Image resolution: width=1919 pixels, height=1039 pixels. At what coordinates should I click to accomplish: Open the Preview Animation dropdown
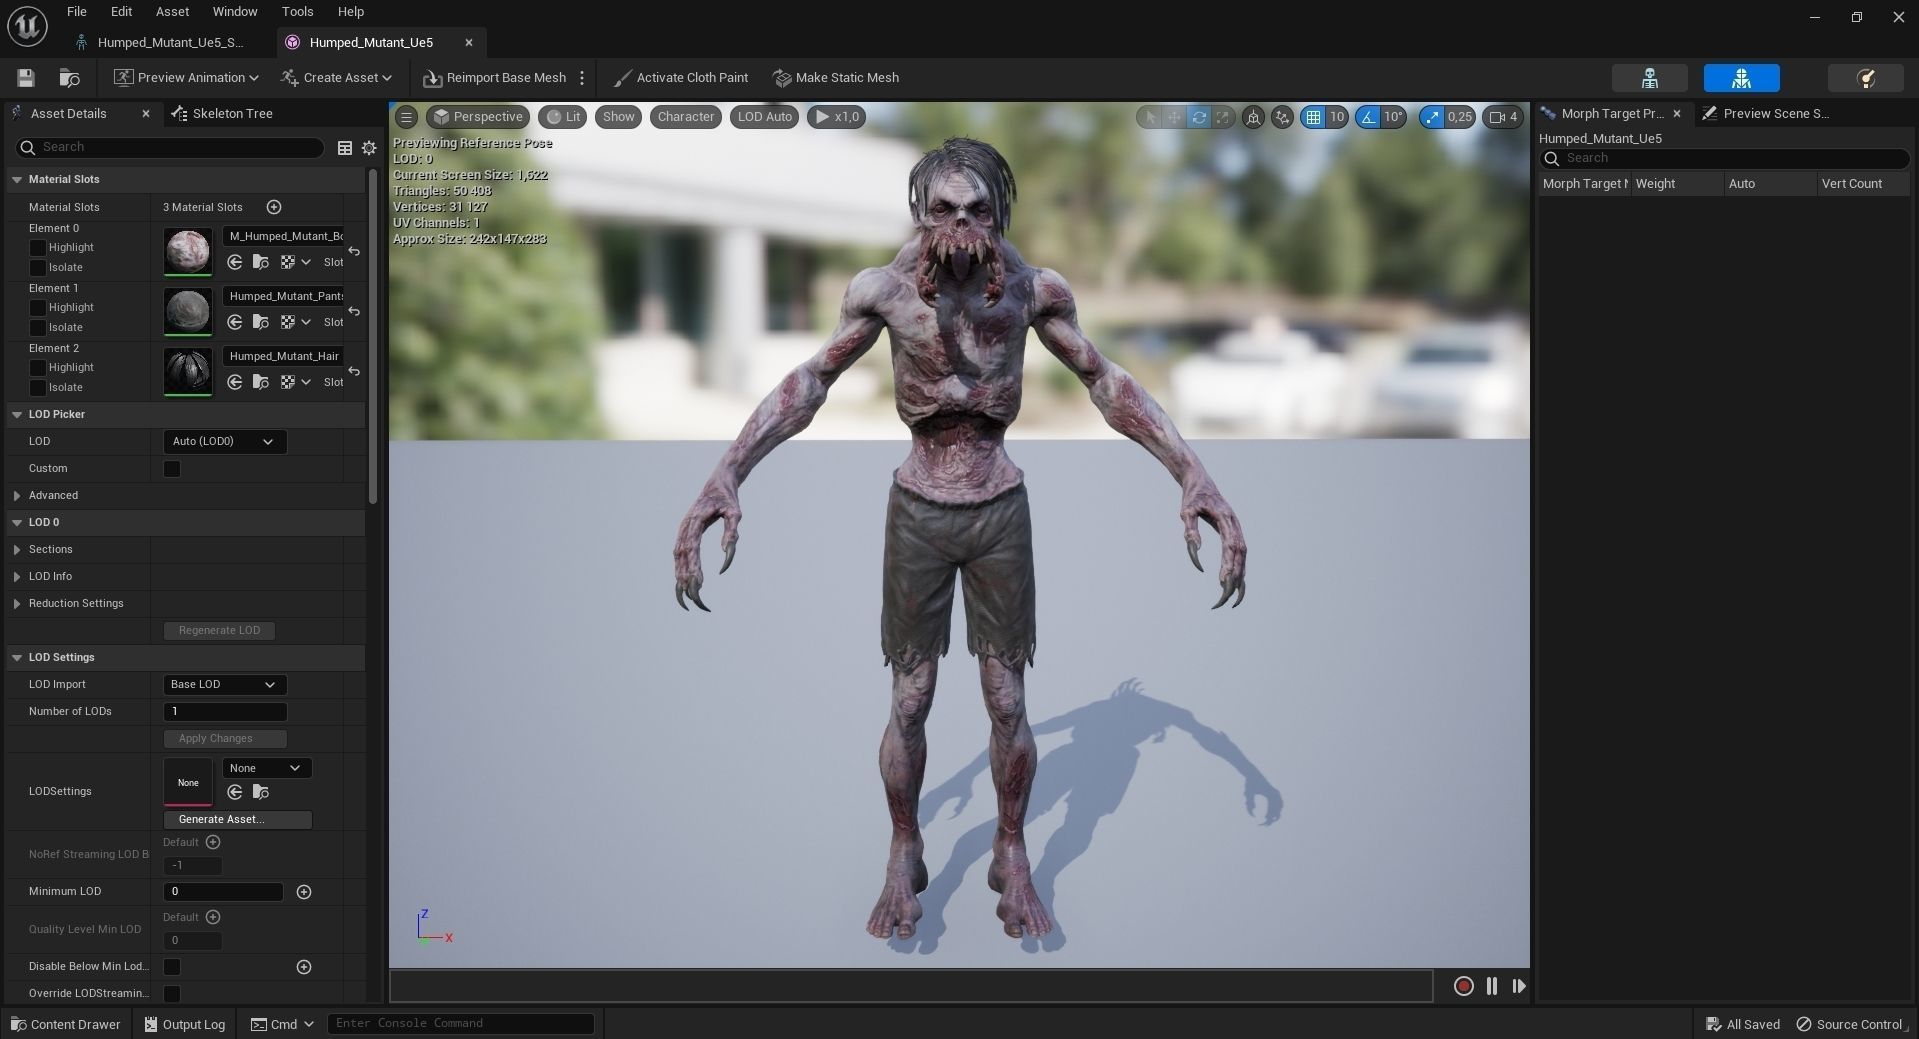pos(186,78)
